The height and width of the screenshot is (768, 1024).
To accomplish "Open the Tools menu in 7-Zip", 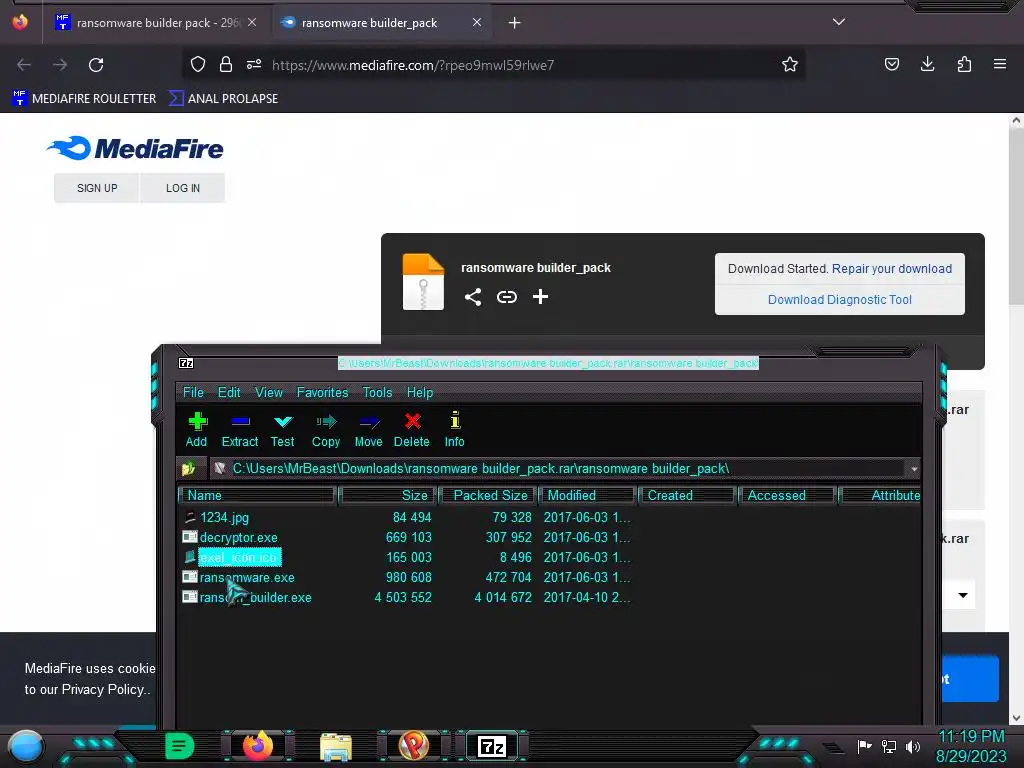I will 377,392.
